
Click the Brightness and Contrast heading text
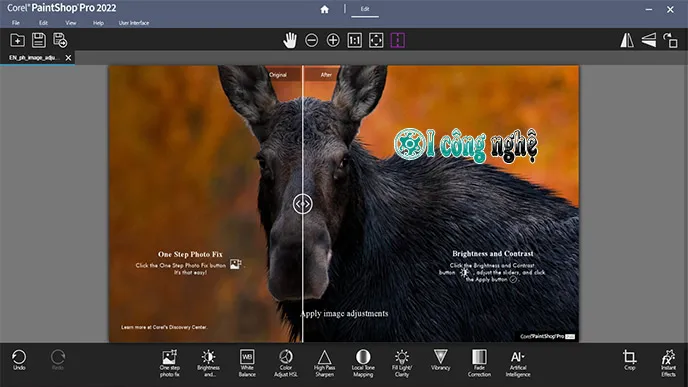(493, 253)
